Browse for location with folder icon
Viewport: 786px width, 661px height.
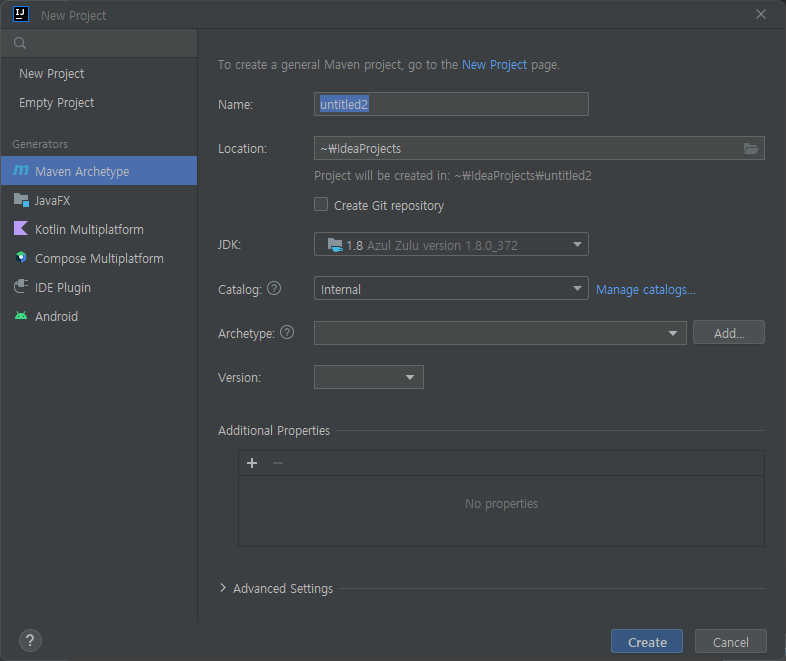[750, 148]
